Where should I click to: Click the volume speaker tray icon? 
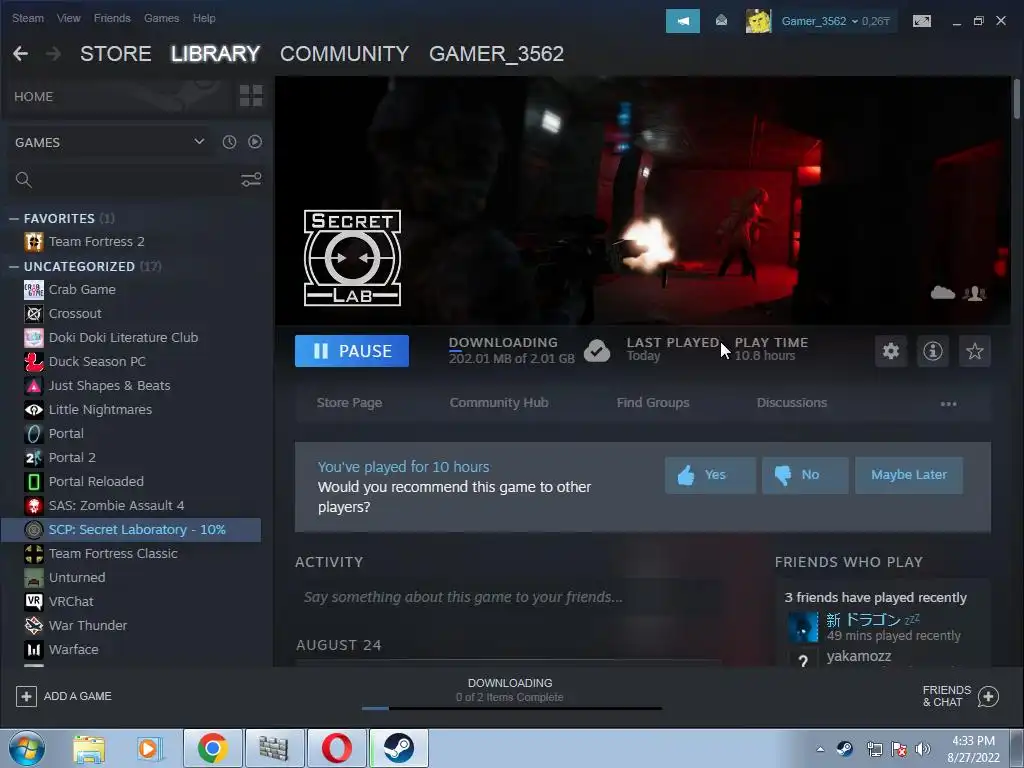click(923, 749)
